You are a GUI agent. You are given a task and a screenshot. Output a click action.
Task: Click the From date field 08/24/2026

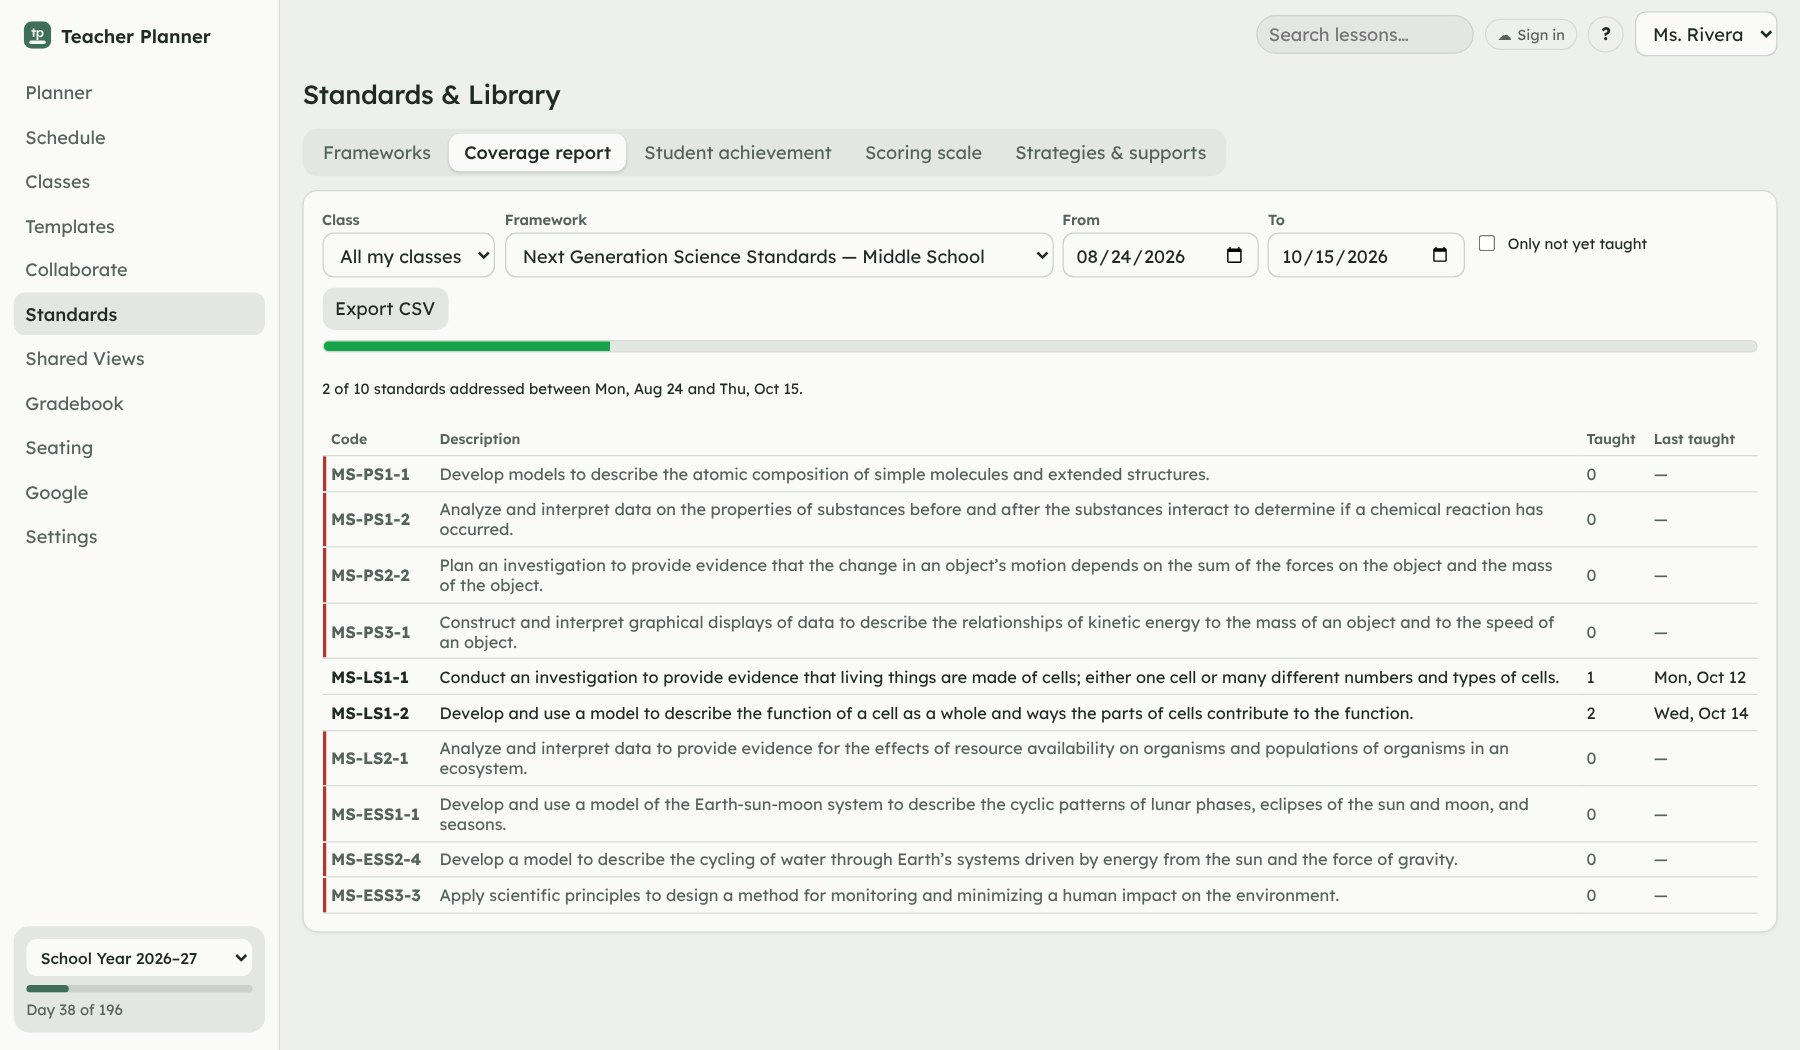[x=1160, y=256]
